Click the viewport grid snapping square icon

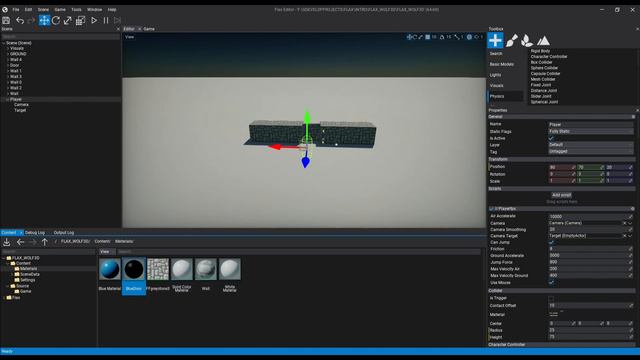428,37
